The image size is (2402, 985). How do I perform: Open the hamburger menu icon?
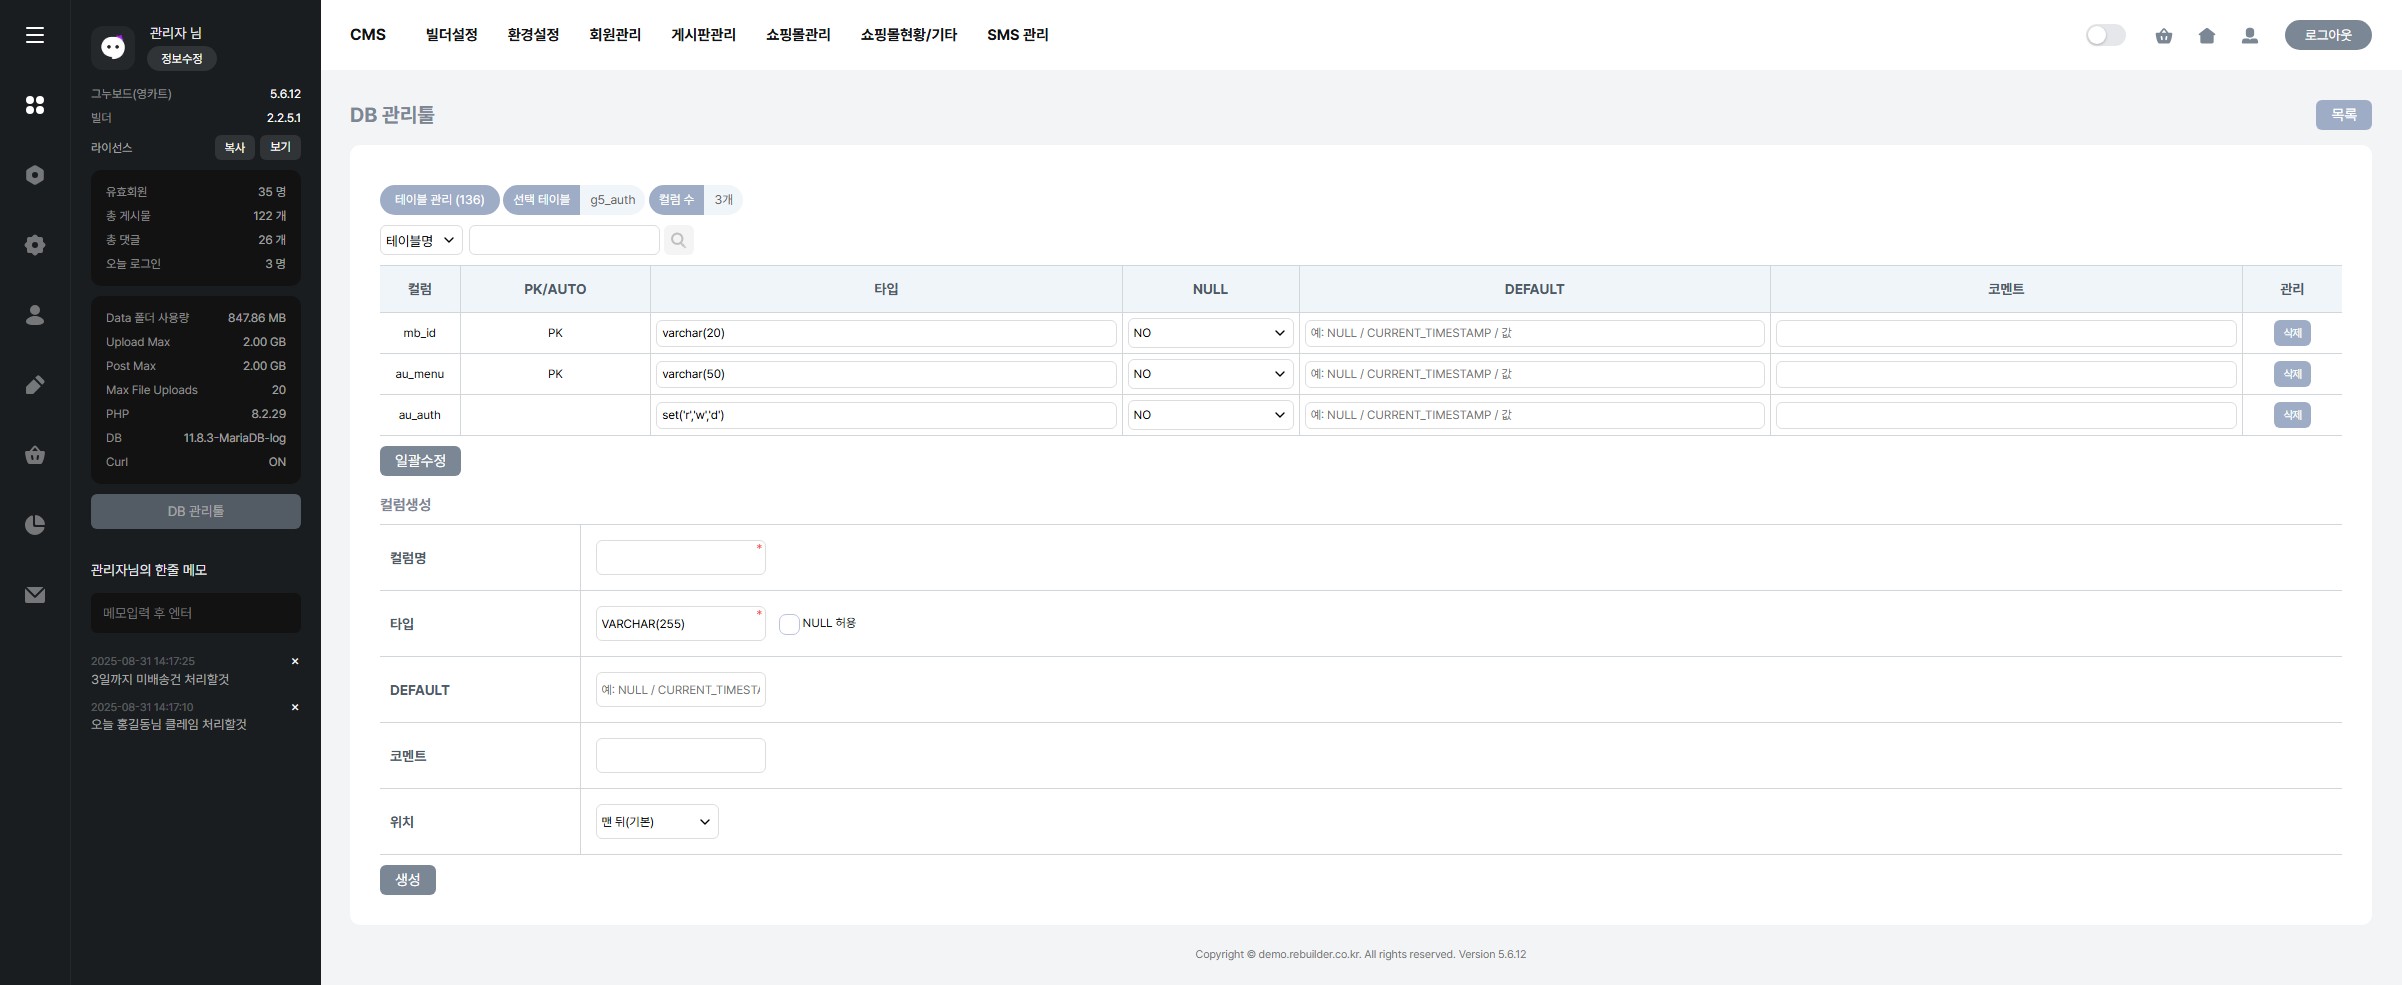(x=35, y=35)
